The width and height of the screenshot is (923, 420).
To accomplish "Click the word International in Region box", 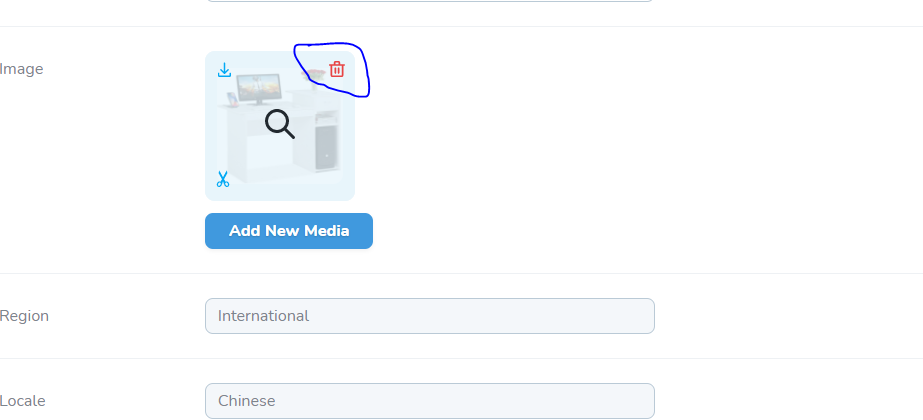I will (x=263, y=316).
